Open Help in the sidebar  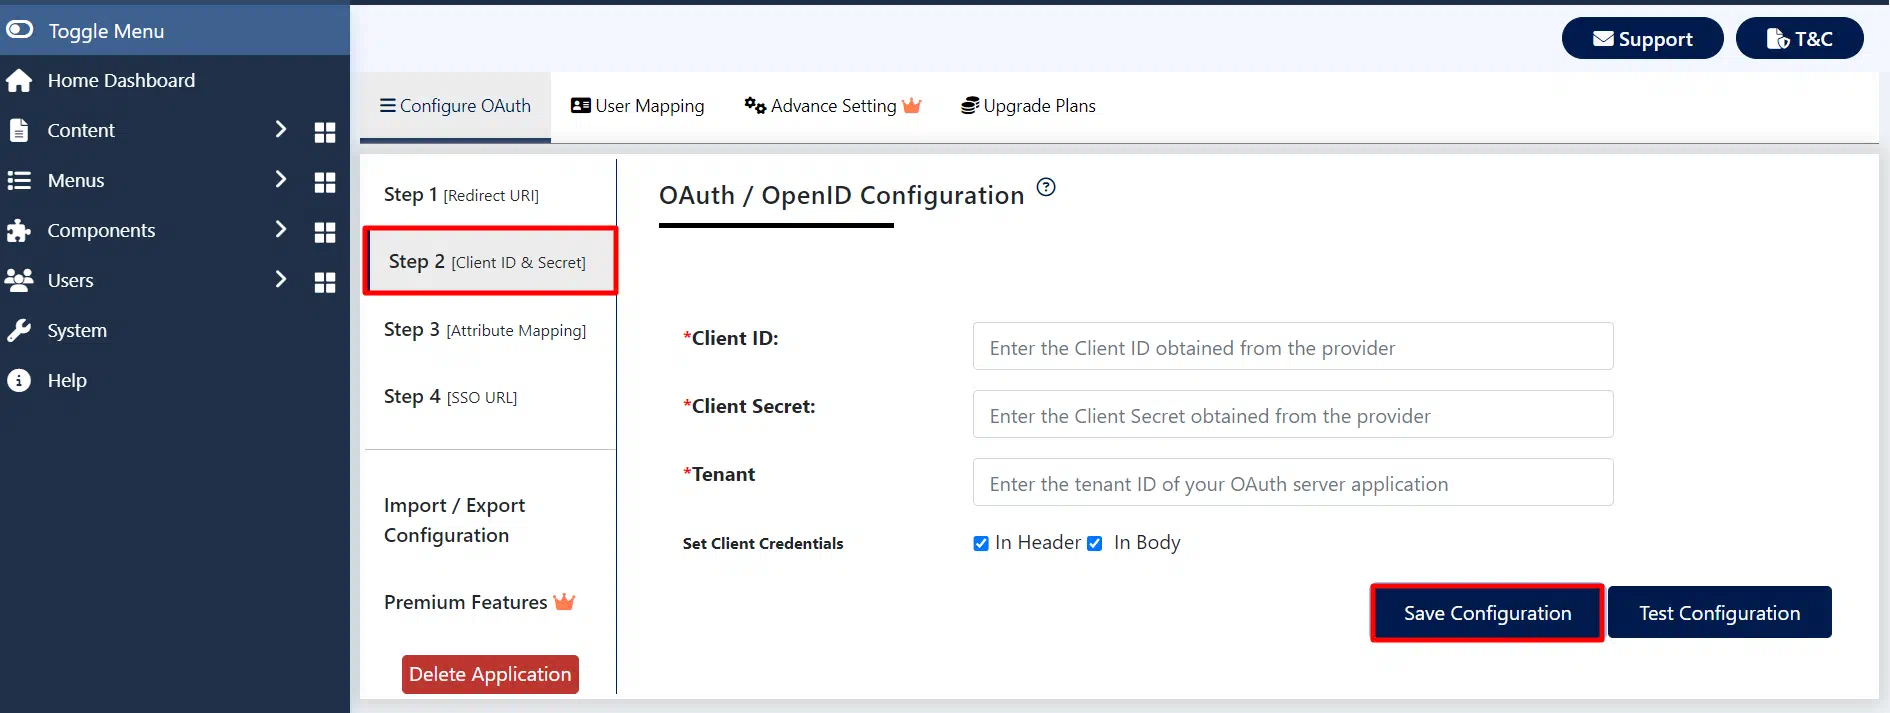(175, 380)
